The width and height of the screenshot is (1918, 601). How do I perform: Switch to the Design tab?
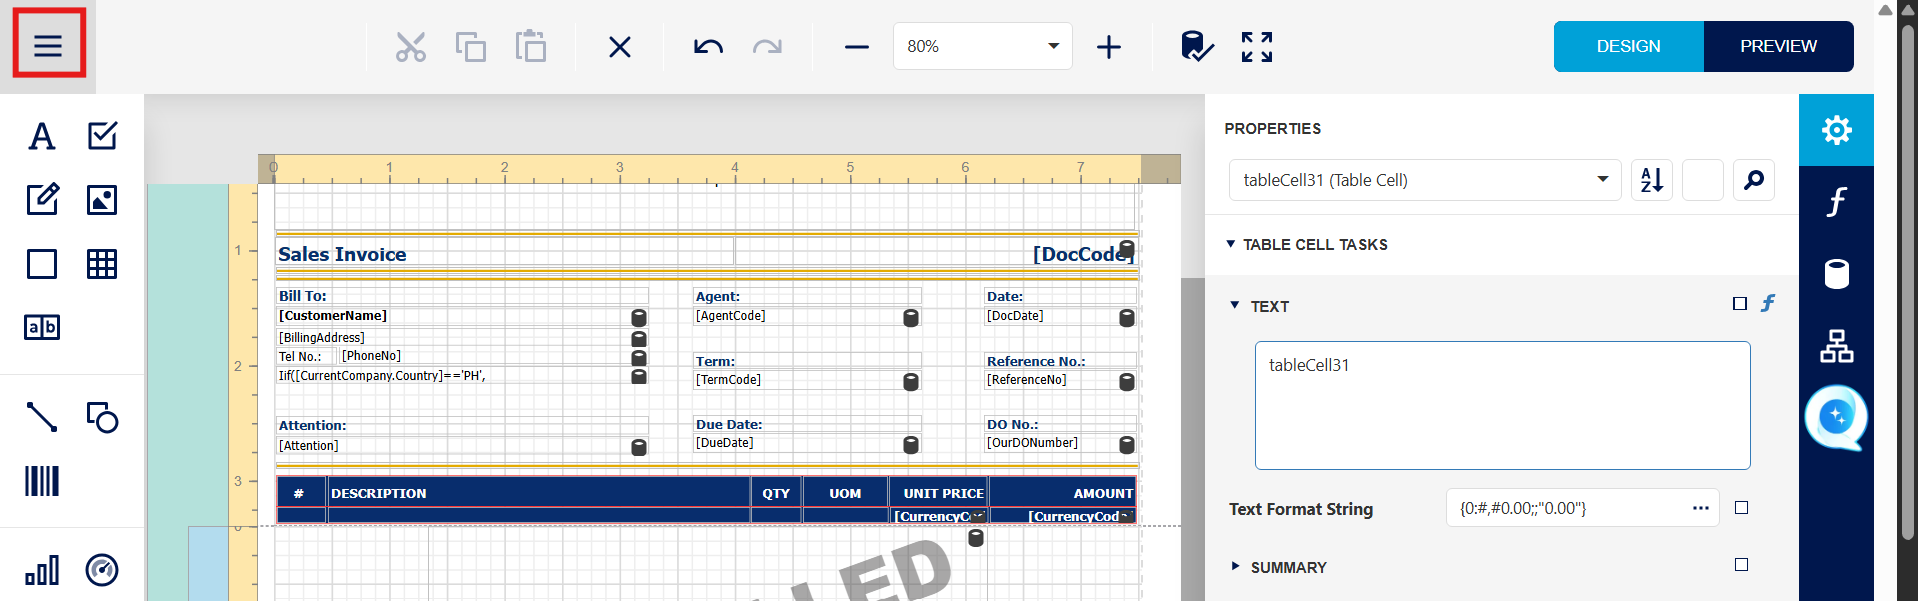[x=1628, y=46]
